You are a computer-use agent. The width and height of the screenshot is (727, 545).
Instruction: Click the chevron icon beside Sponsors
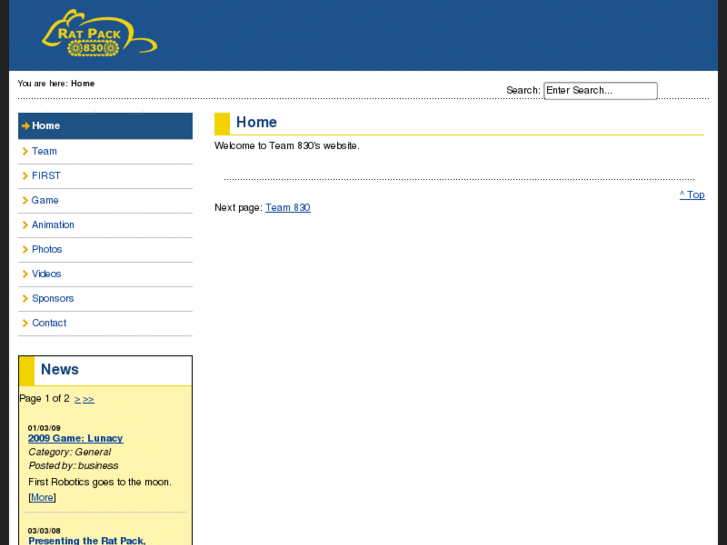click(x=26, y=299)
